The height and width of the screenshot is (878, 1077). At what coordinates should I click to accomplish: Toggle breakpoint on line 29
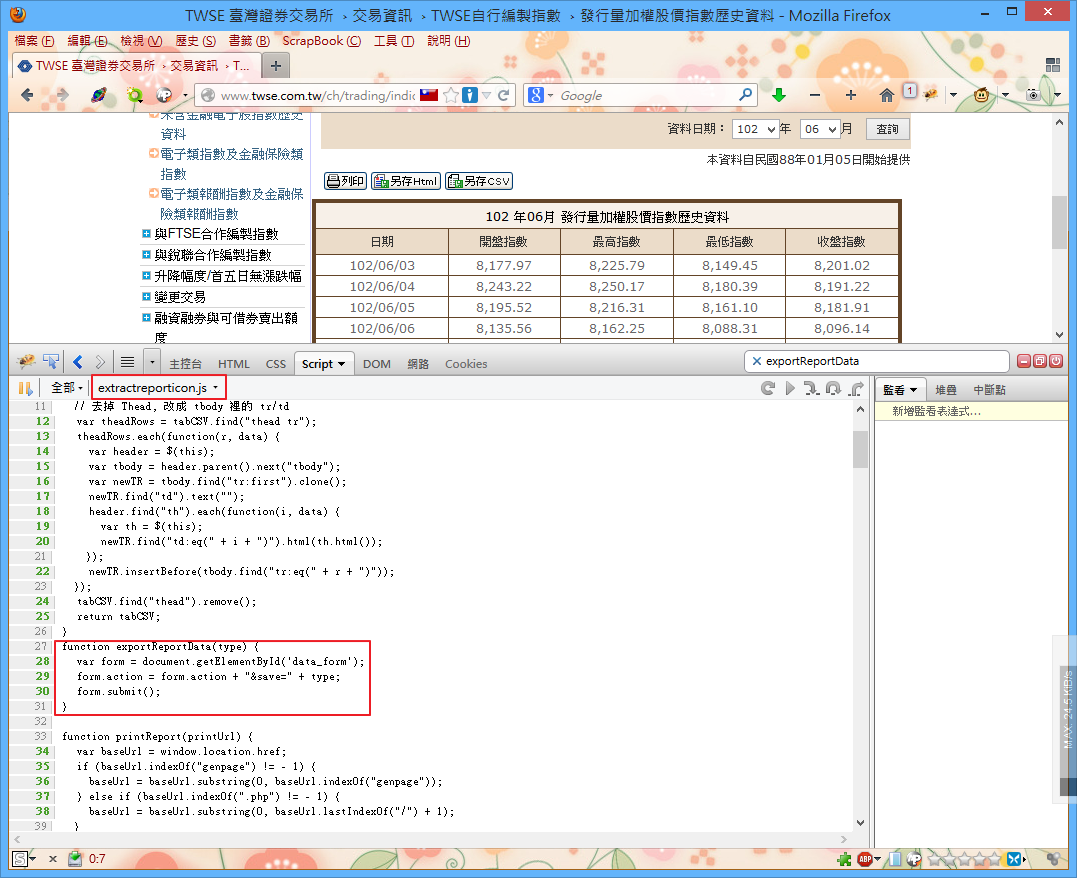(43, 676)
